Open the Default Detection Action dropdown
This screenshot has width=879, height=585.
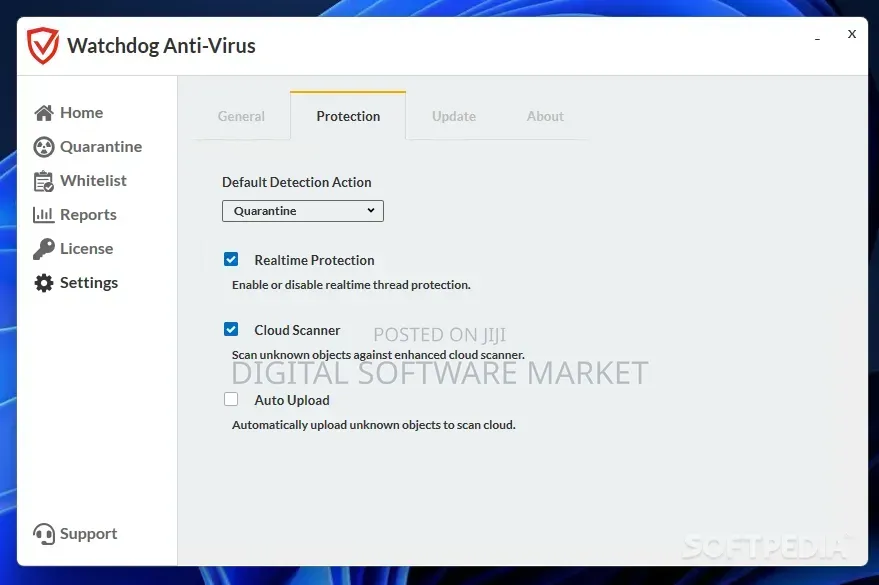(303, 211)
